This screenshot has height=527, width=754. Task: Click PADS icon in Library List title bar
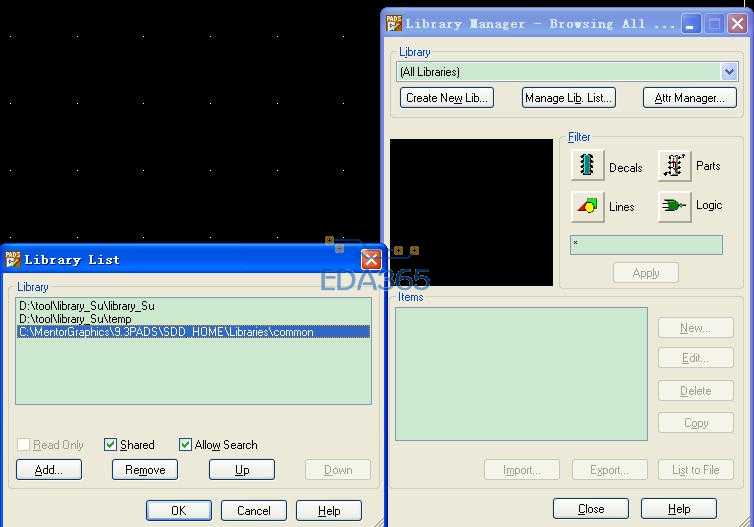click(13, 260)
